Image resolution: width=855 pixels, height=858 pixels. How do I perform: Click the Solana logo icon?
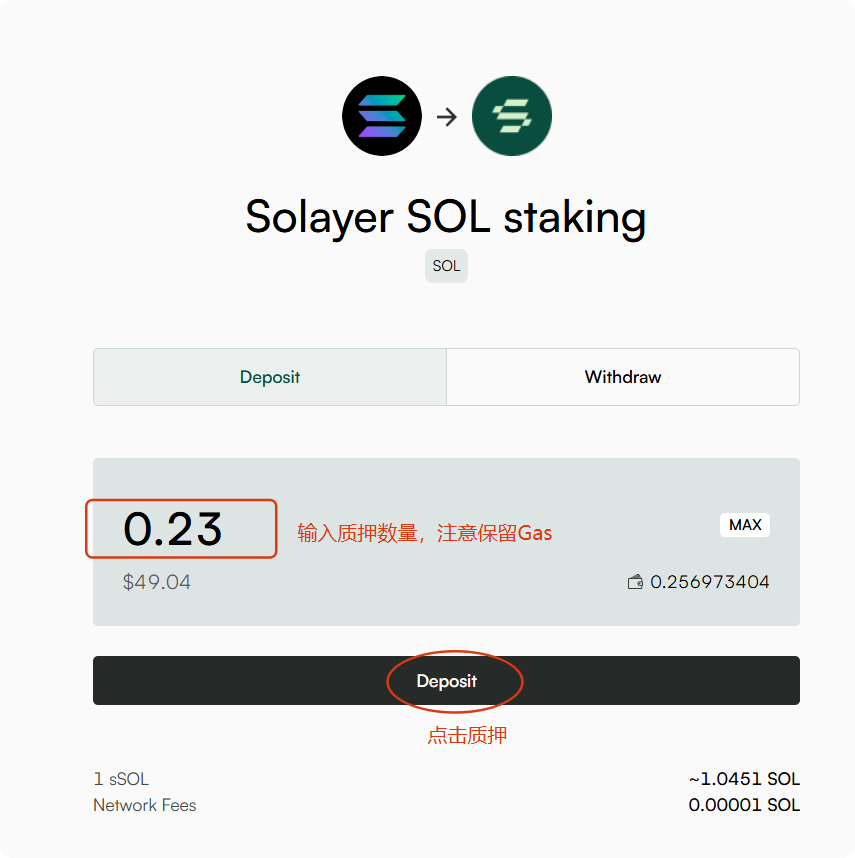tap(382, 116)
